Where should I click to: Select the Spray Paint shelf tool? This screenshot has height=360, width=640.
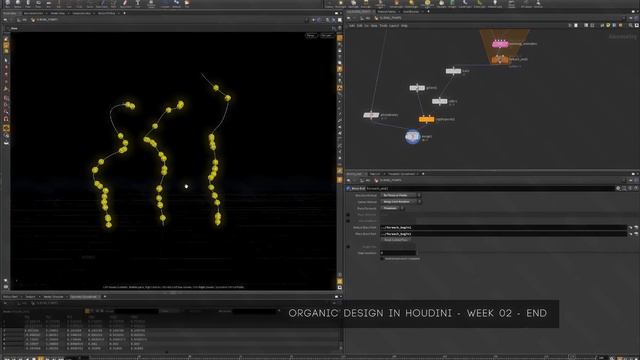click(125, 4)
